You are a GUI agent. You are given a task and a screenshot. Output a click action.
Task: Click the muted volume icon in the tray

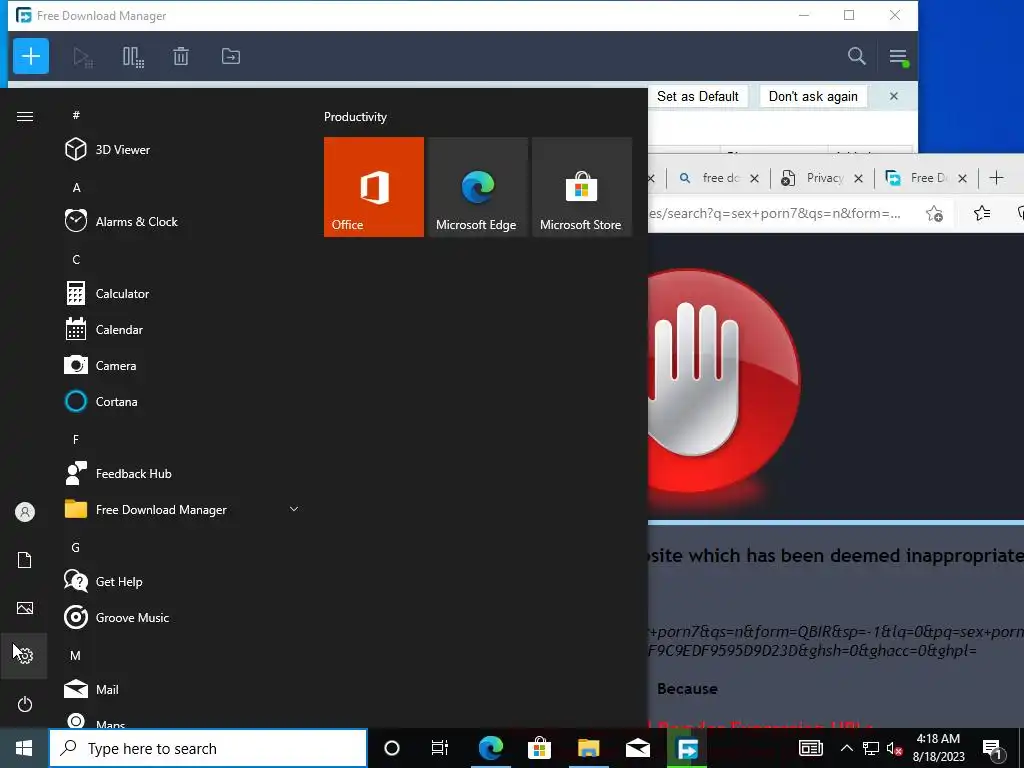tap(895, 748)
